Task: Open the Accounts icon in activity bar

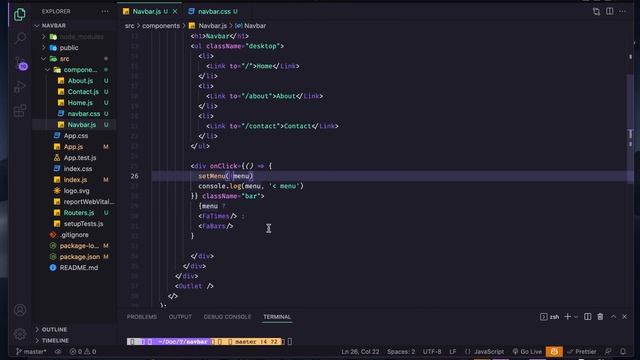Action: (x=20, y=310)
